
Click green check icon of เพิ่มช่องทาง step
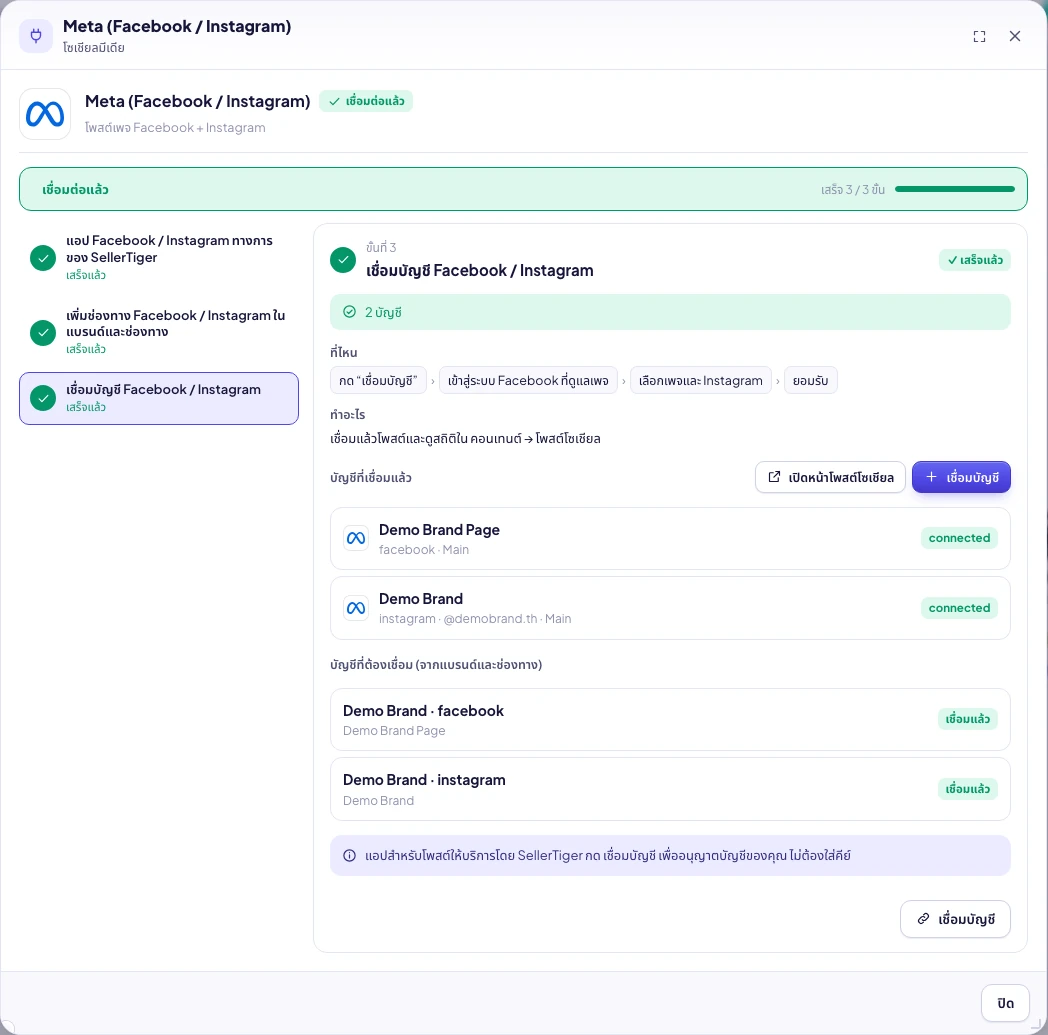43,332
